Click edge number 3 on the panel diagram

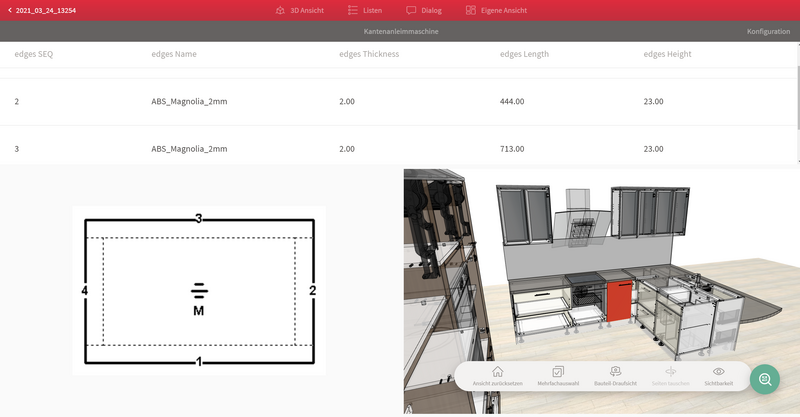199,218
